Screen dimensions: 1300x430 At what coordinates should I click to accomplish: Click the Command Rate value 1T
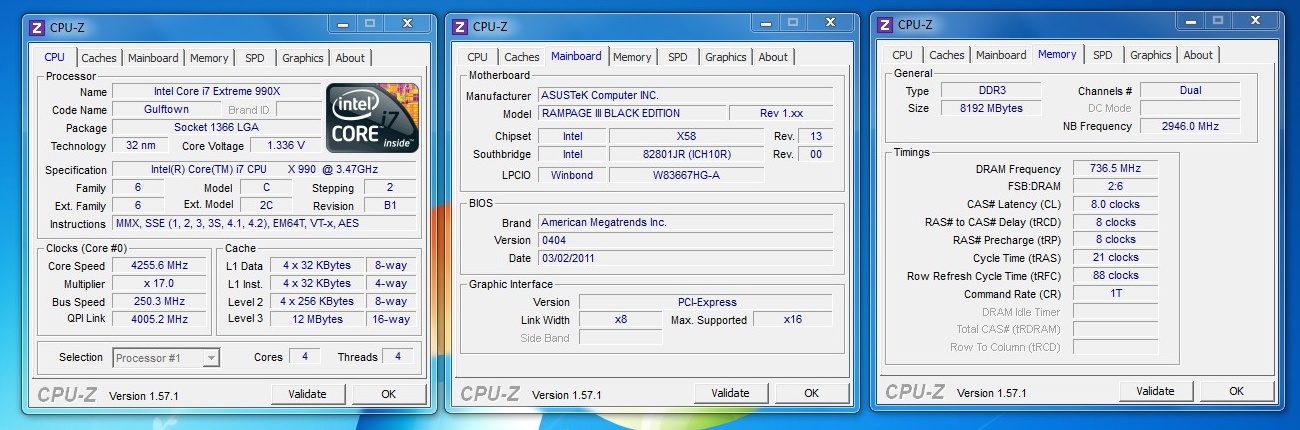click(x=1115, y=294)
